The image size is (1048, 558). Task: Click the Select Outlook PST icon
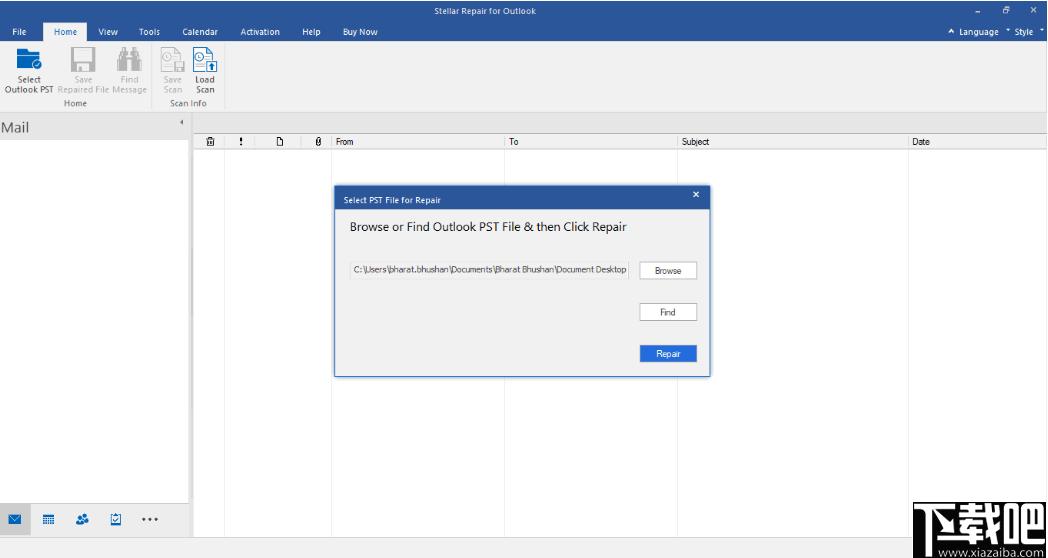click(x=29, y=60)
